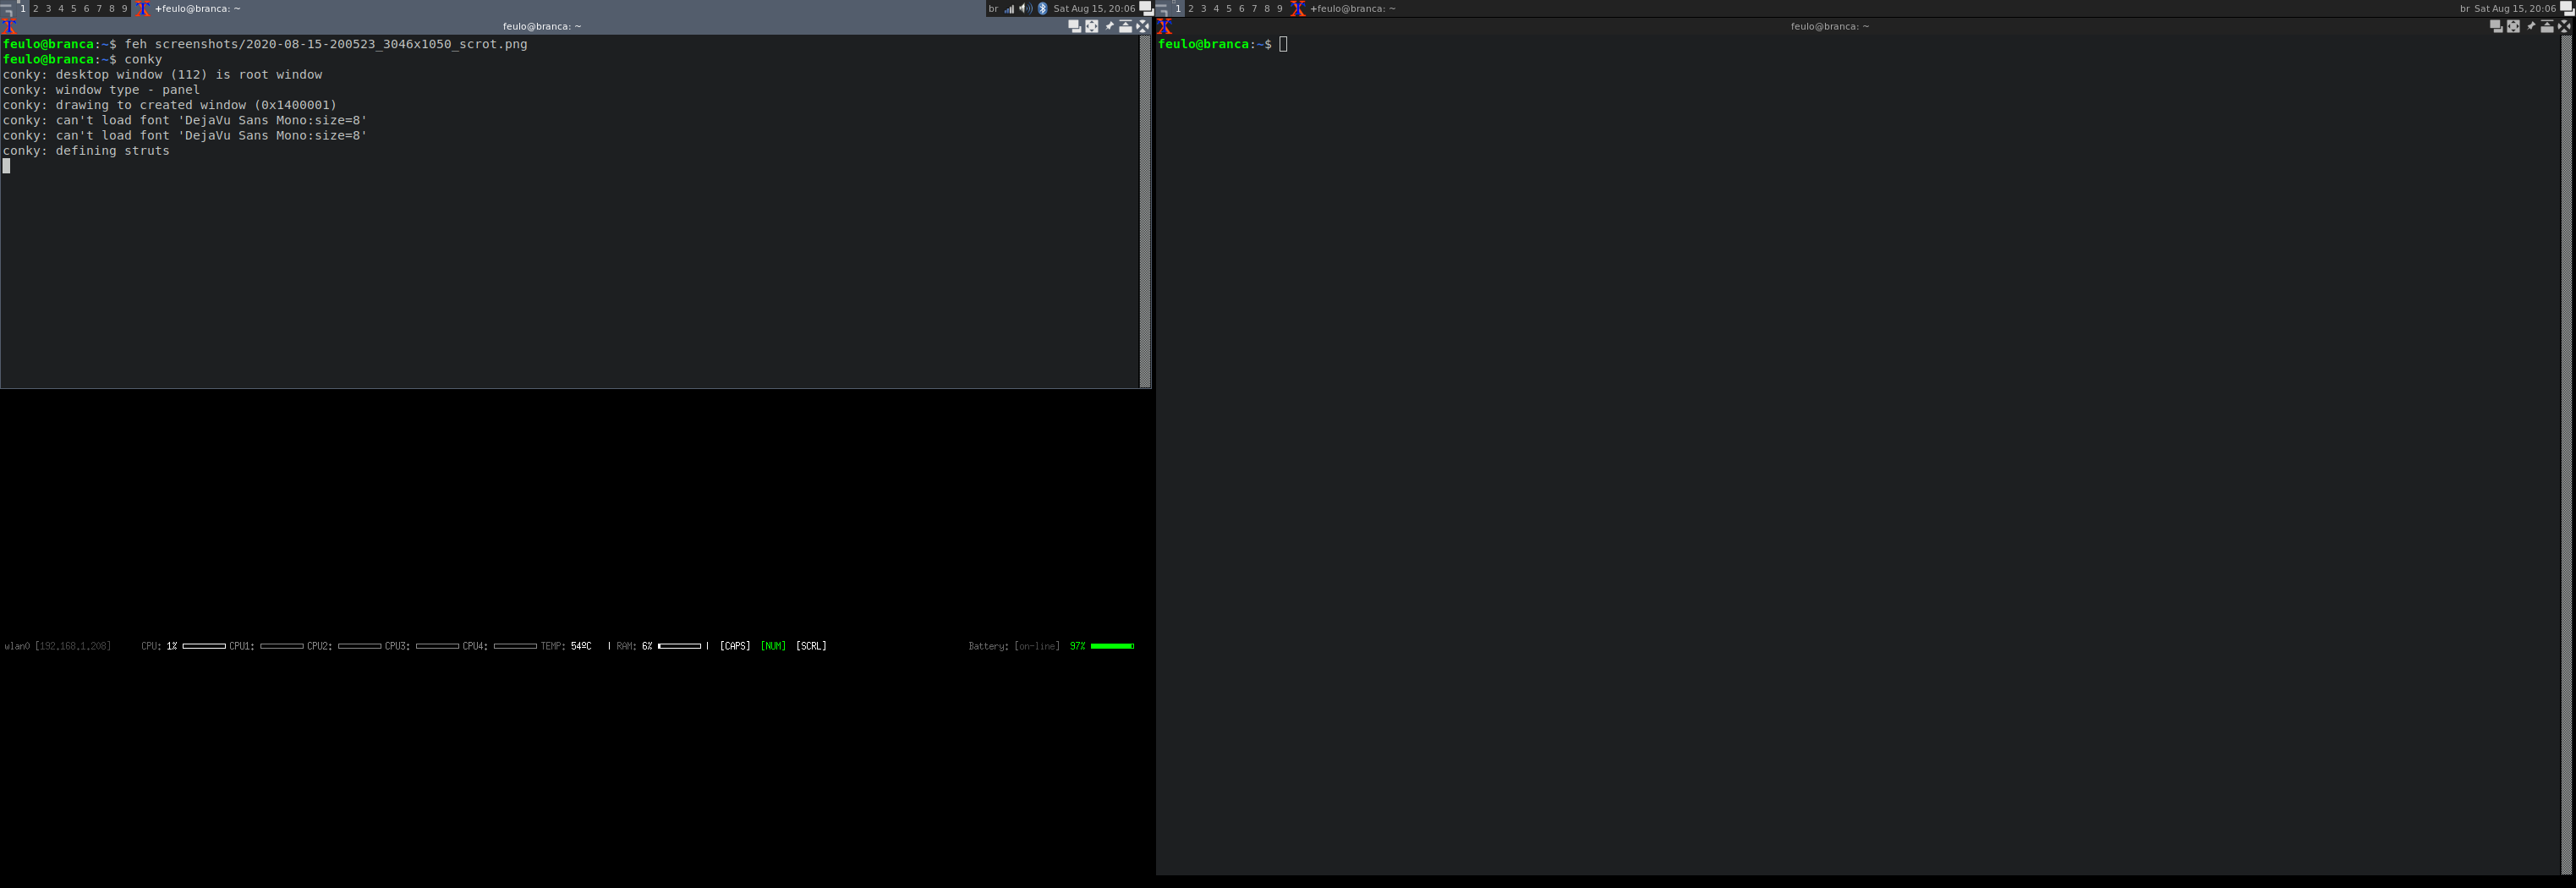Click the 'Sat Aug 15, 20:06' clock
The width and height of the screenshot is (2576, 888).
coord(1096,8)
